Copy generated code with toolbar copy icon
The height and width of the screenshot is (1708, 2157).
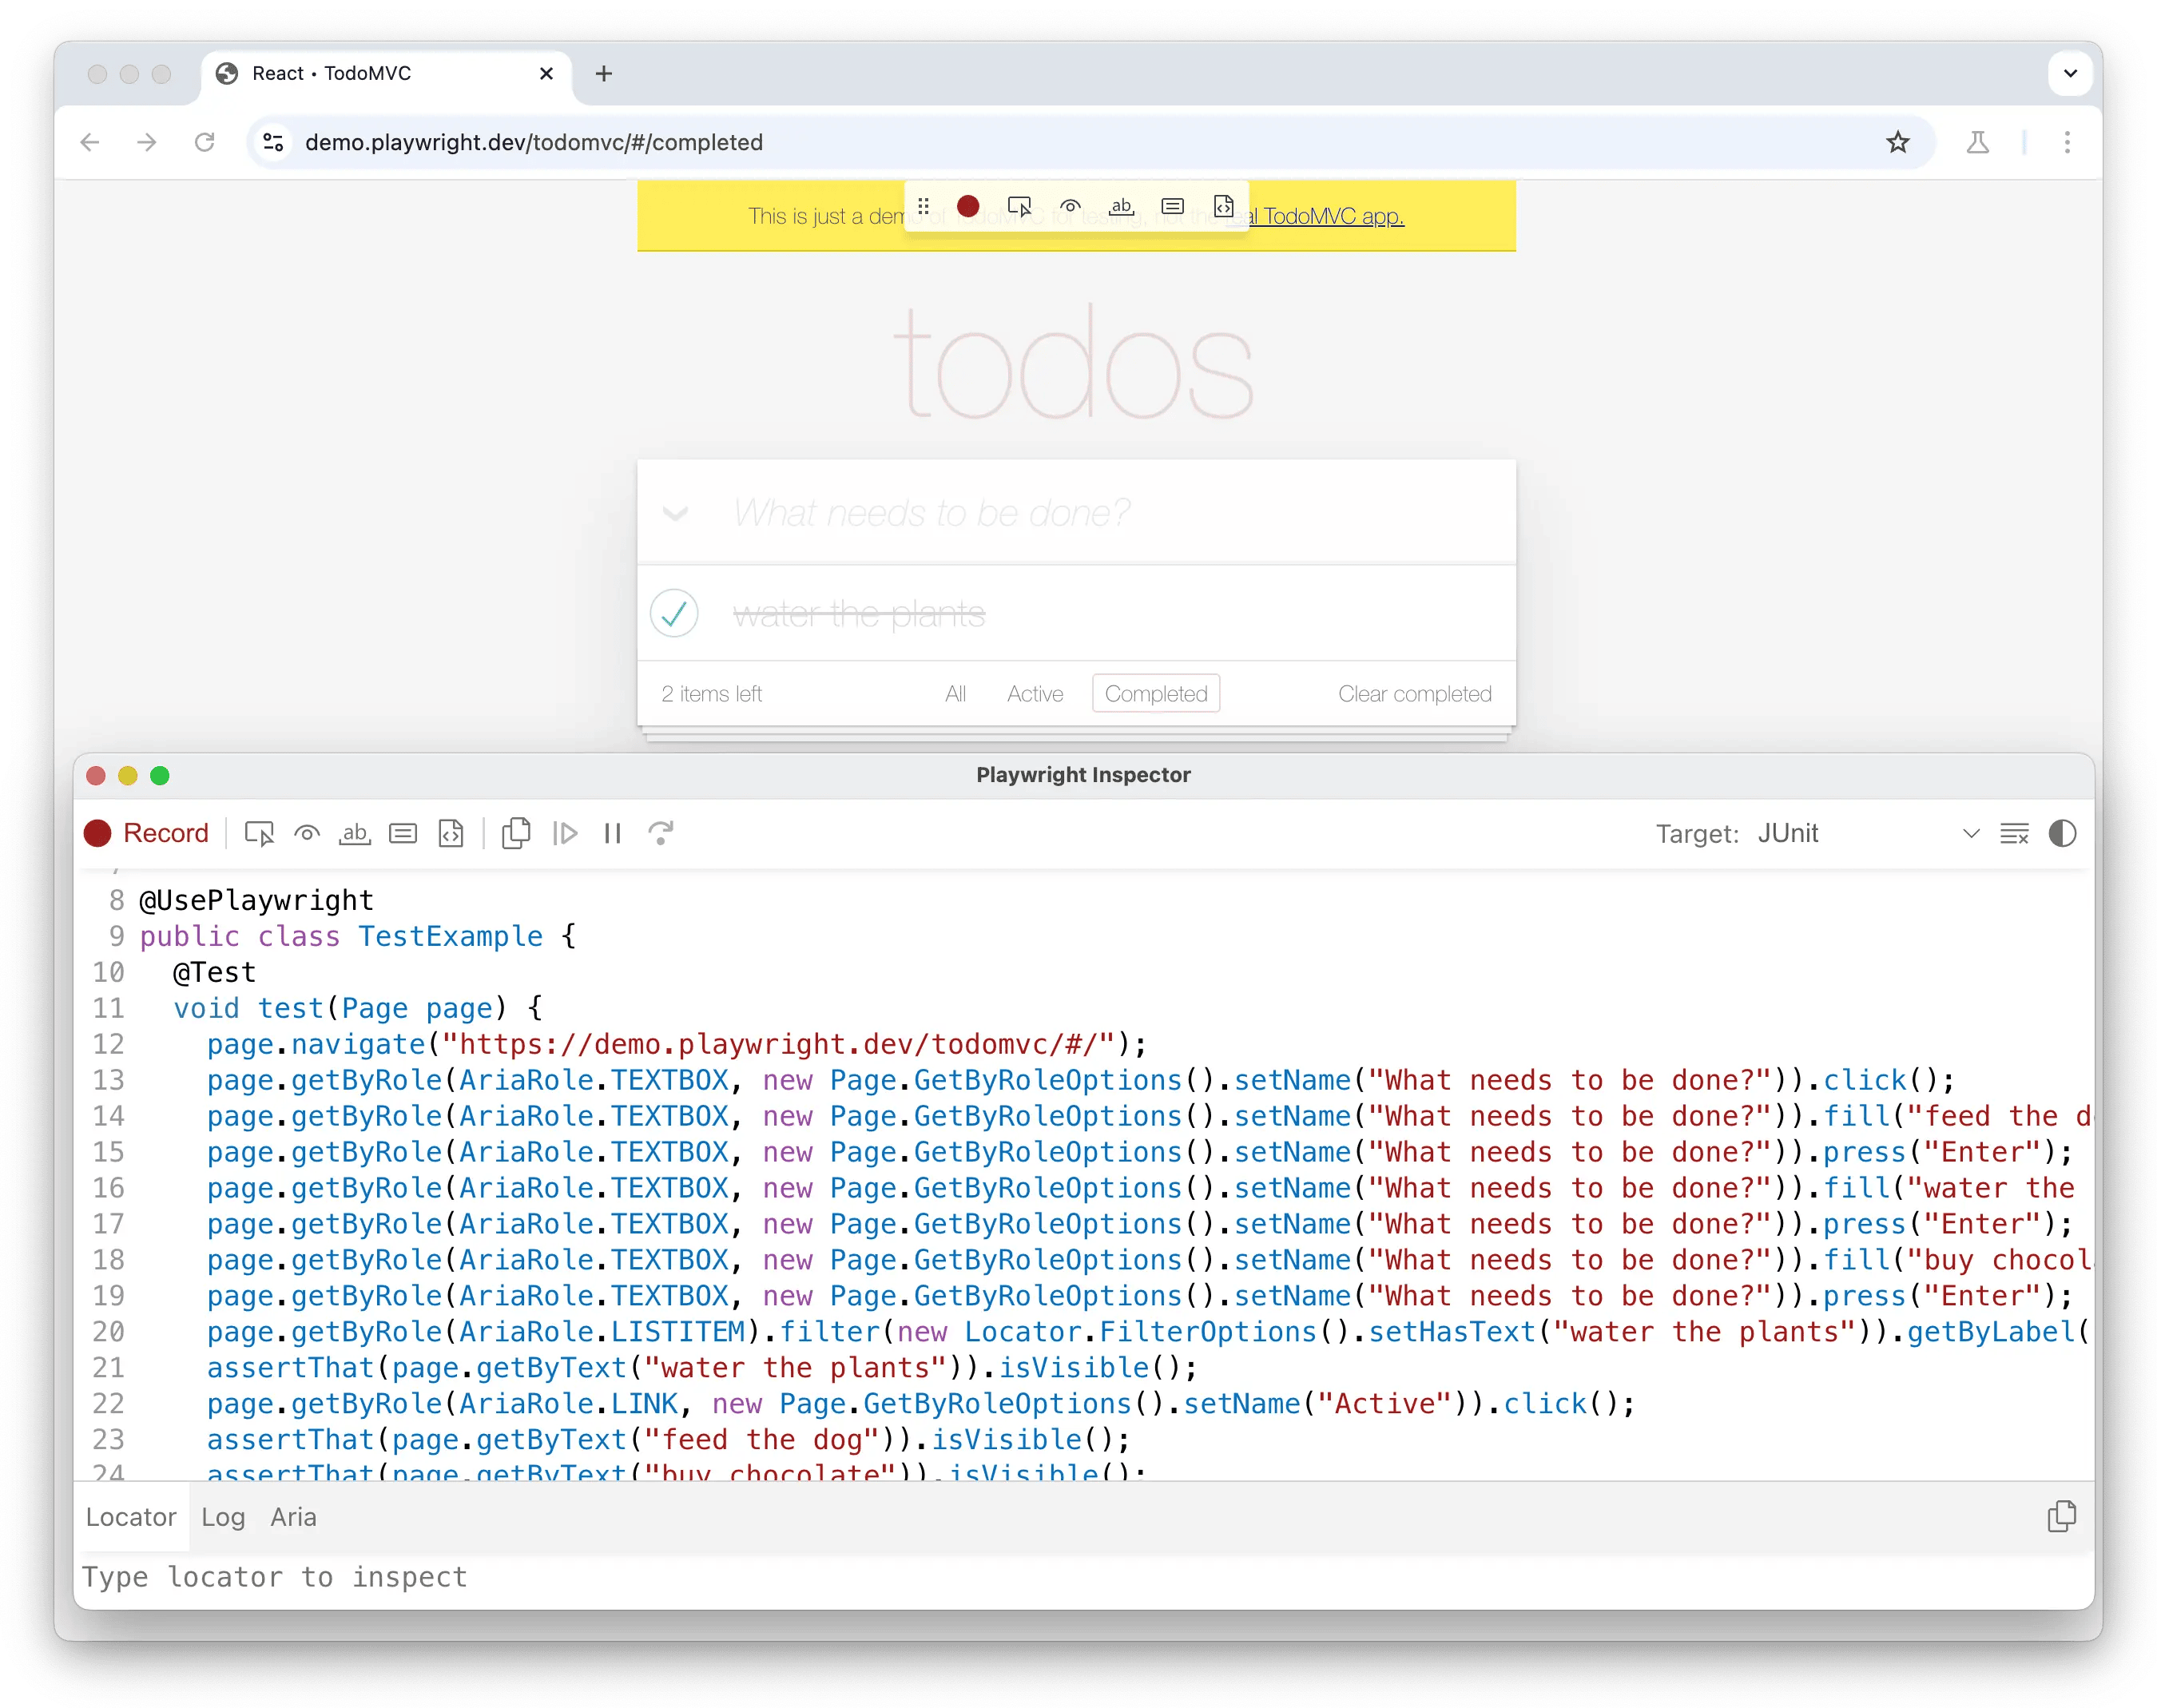(x=516, y=833)
